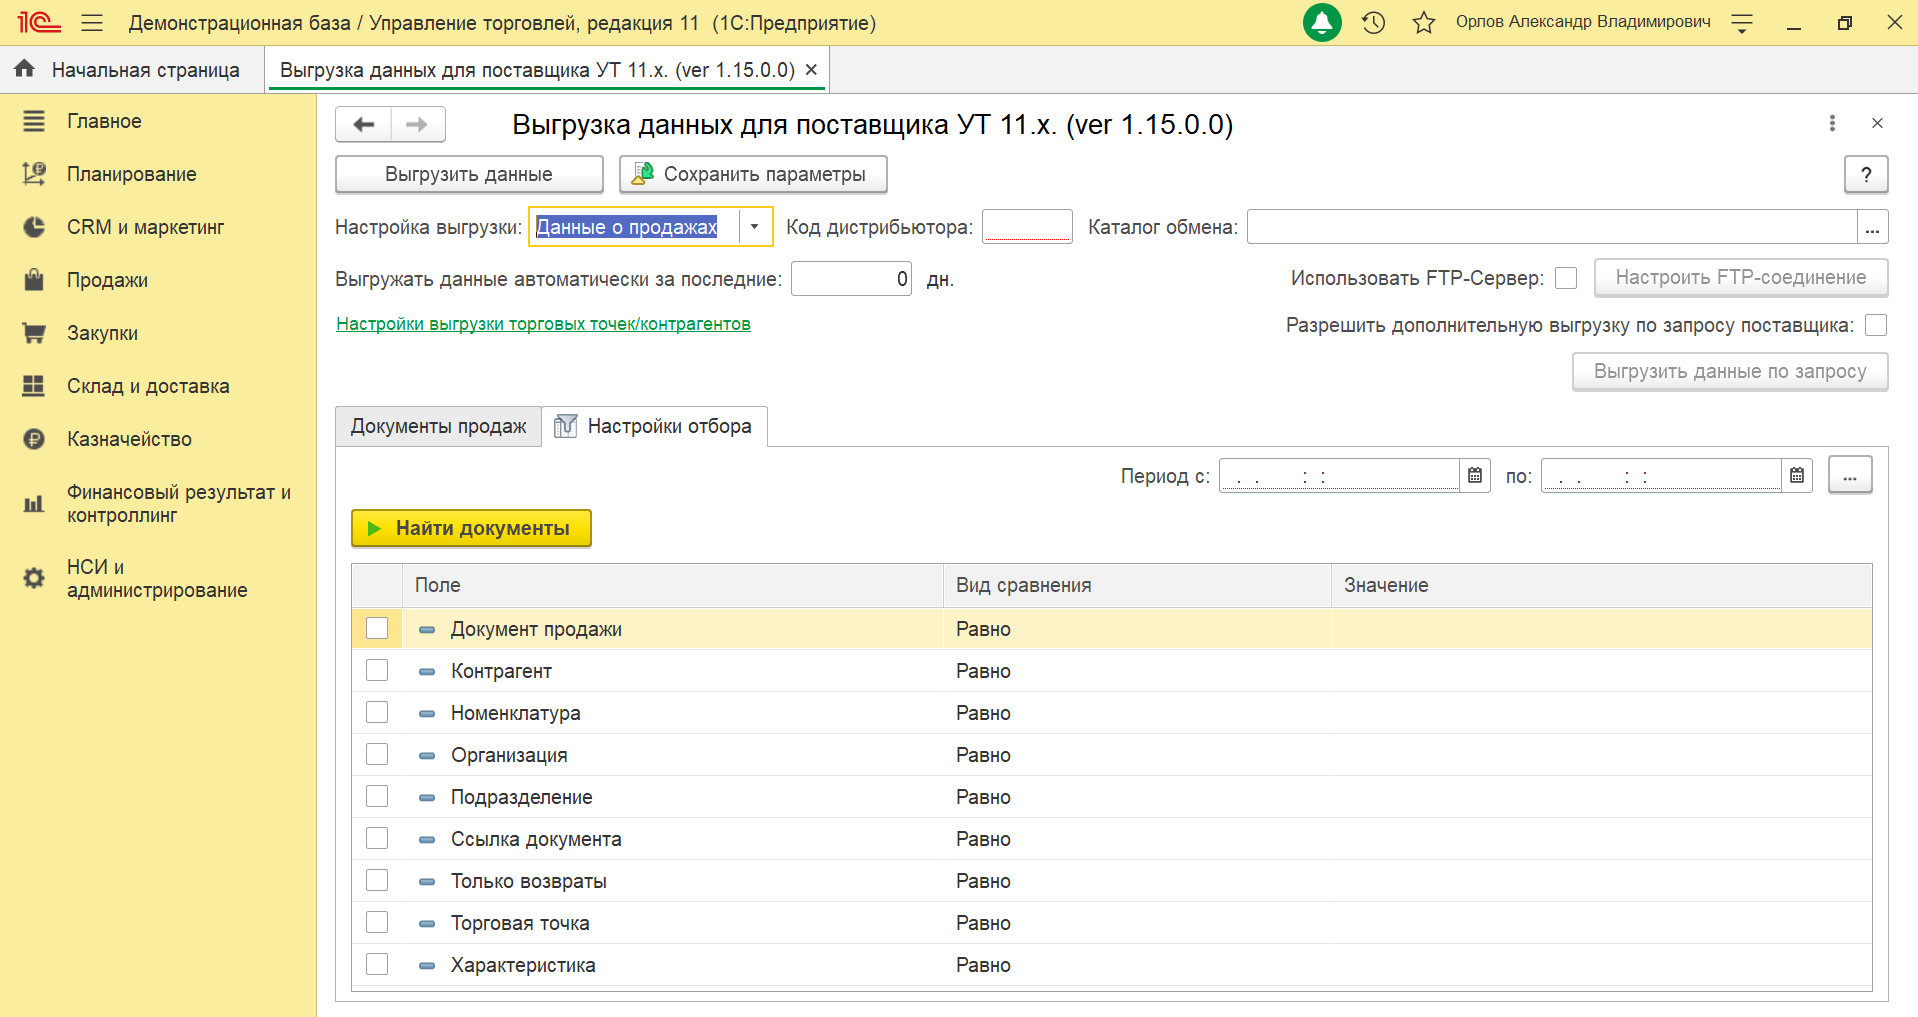Open CRM и маркетинг section

145,227
